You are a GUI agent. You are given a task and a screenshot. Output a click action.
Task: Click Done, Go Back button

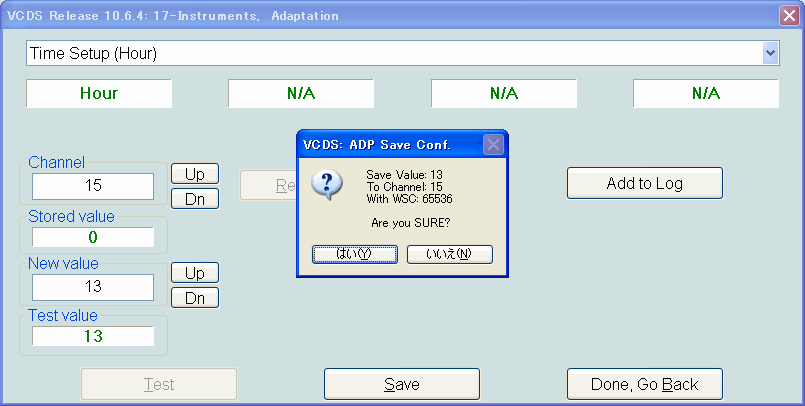tap(645, 384)
